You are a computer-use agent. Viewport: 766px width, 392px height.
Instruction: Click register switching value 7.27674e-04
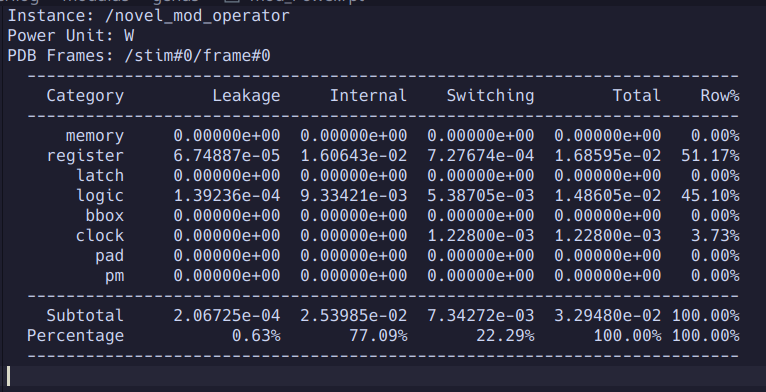tap(481, 156)
